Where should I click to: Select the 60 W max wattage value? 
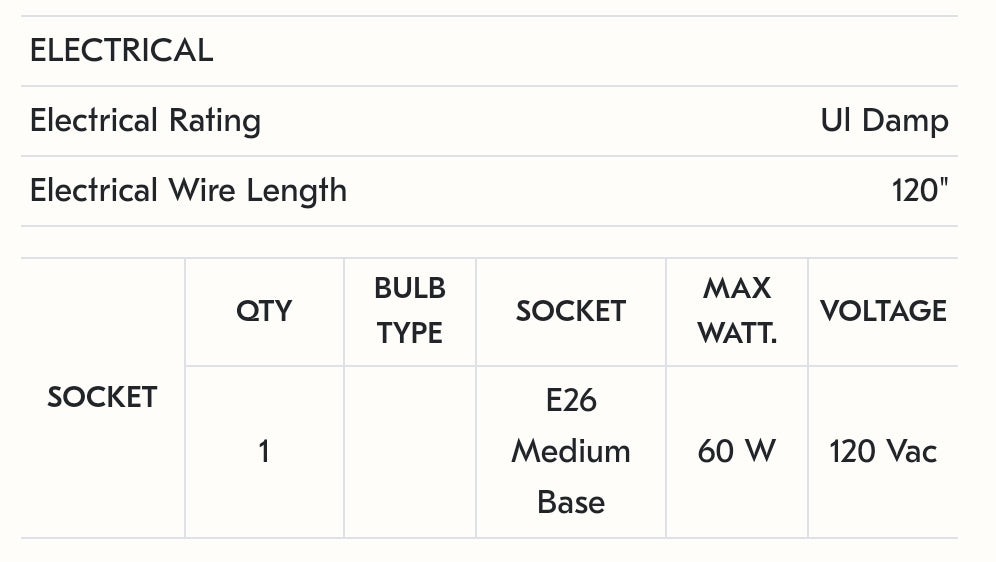tap(737, 451)
